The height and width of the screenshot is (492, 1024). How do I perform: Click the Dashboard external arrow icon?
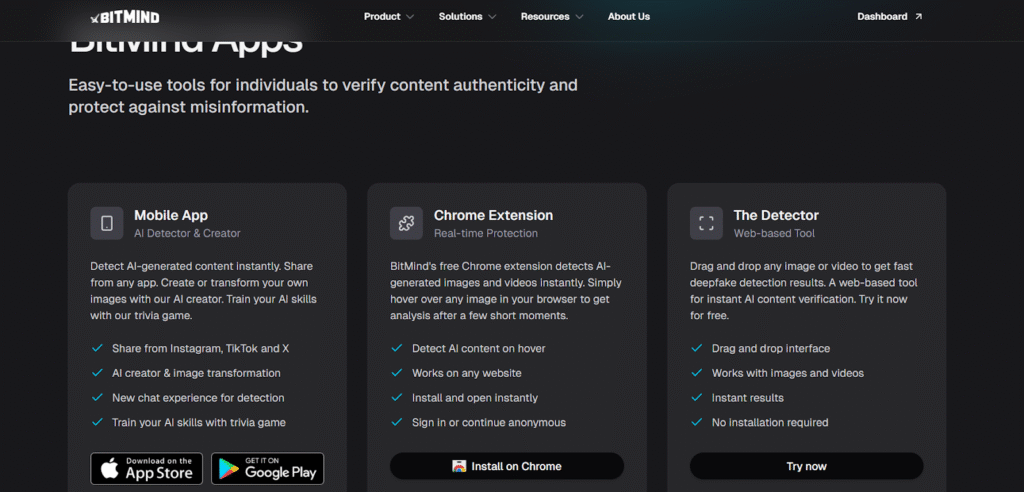(x=919, y=17)
